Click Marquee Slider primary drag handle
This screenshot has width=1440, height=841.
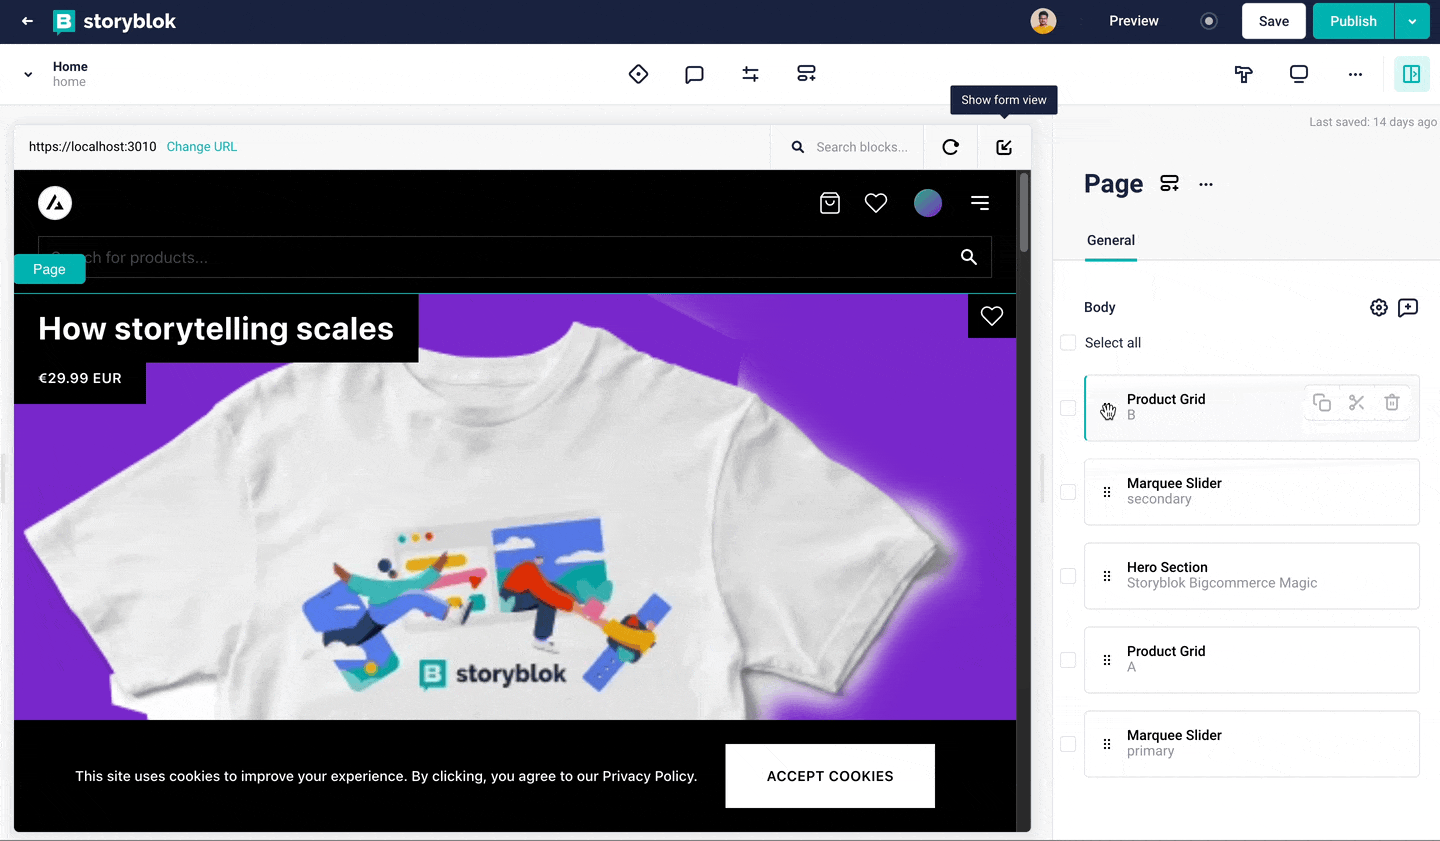point(1107,744)
